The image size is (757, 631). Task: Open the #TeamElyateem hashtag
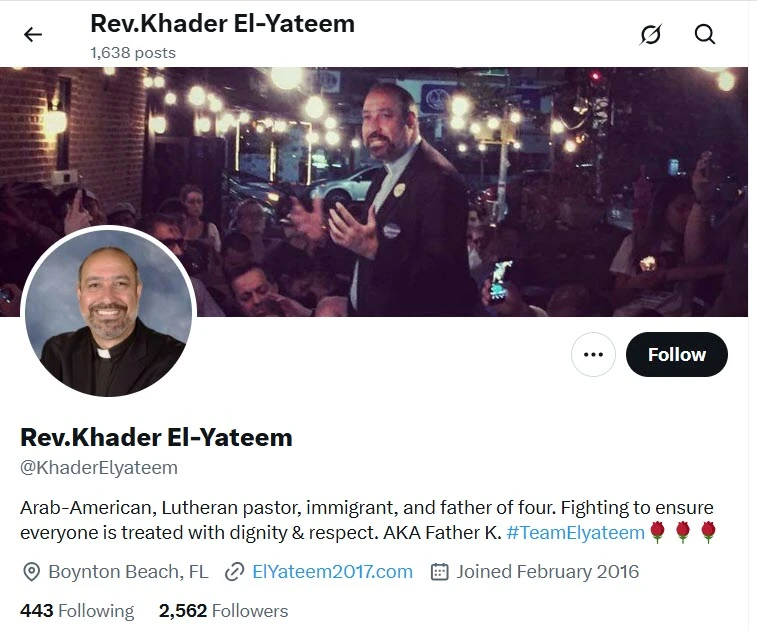pyautogui.click(x=575, y=533)
